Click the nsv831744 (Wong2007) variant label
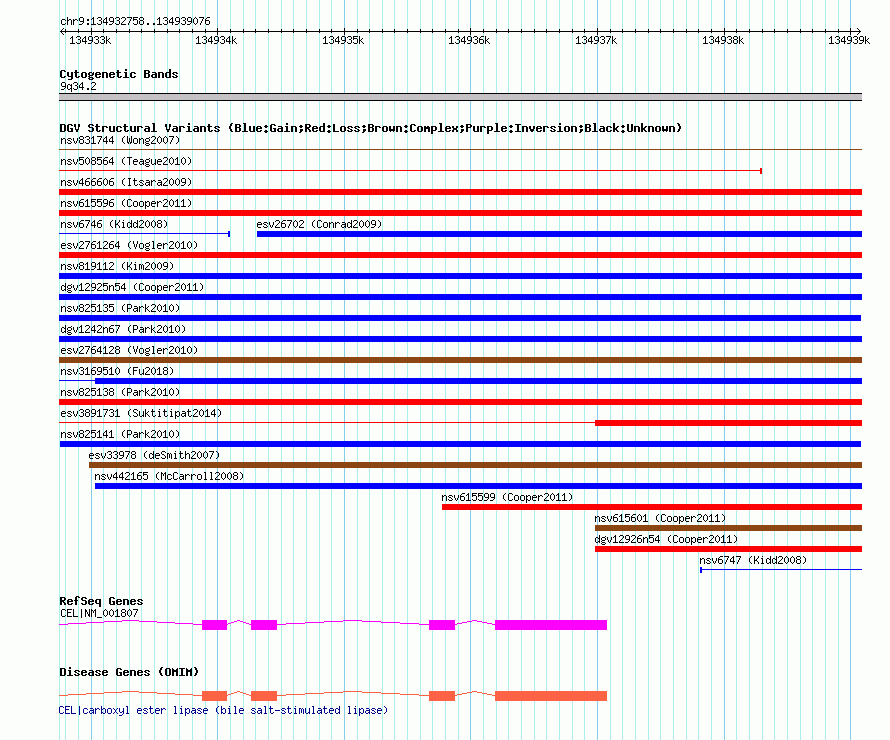This screenshot has height=740, width=890. point(120,140)
